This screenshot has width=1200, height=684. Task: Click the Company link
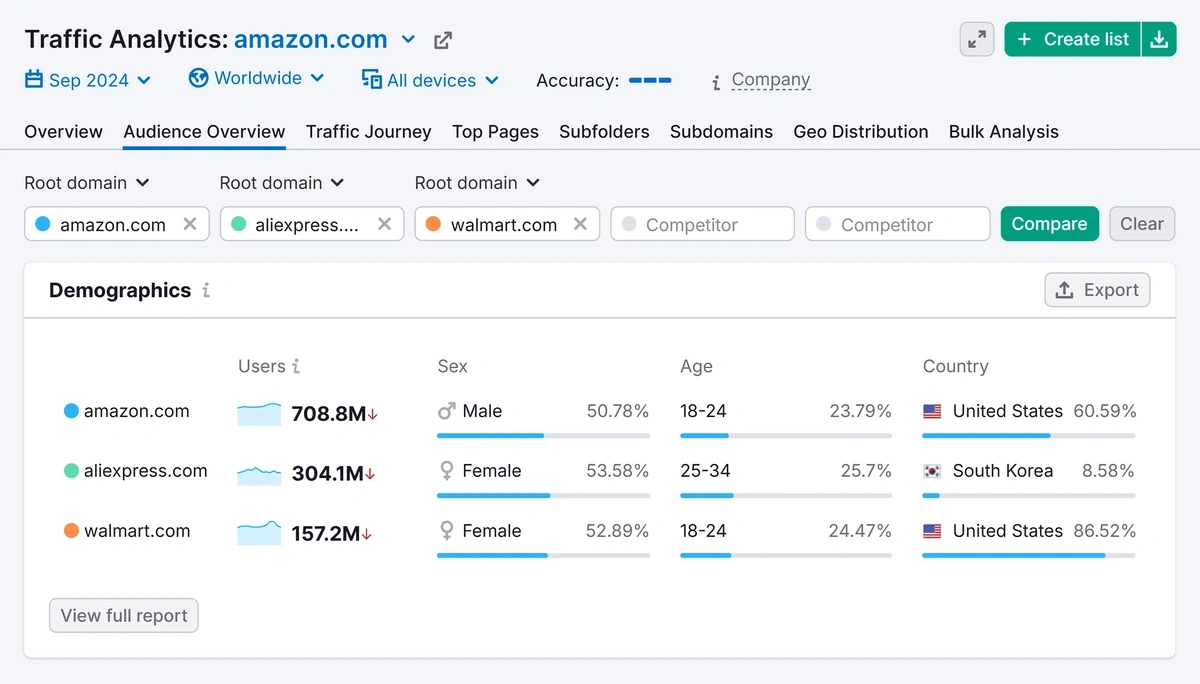pos(771,80)
